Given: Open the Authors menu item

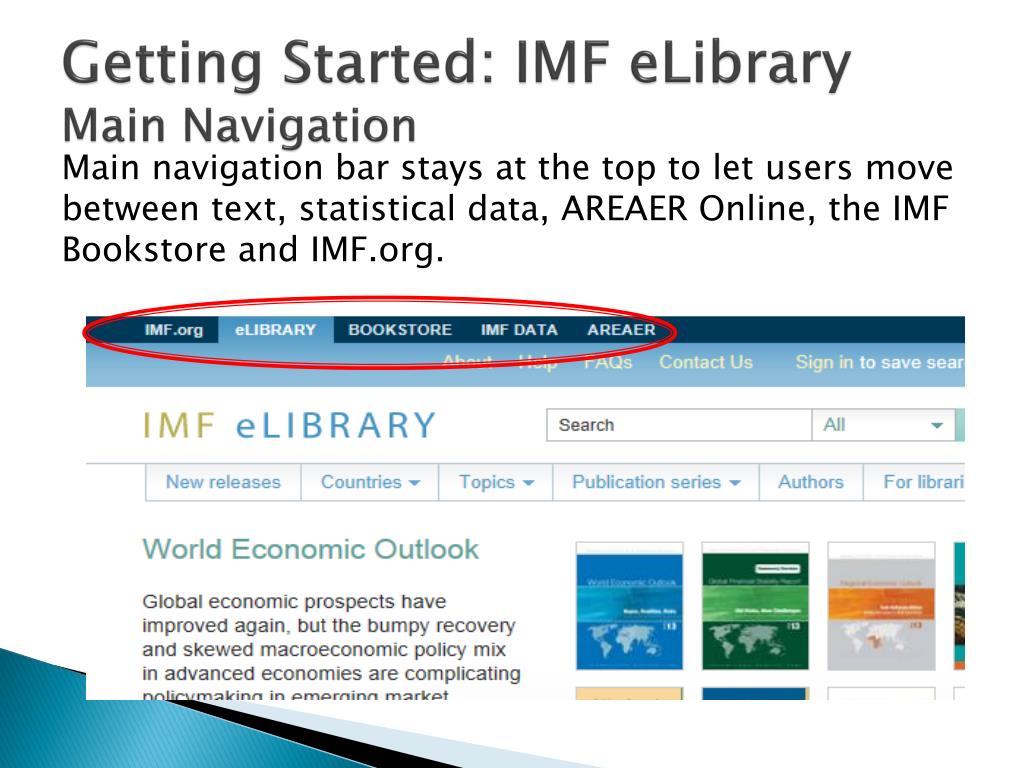Looking at the screenshot, I should [x=811, y=482].
